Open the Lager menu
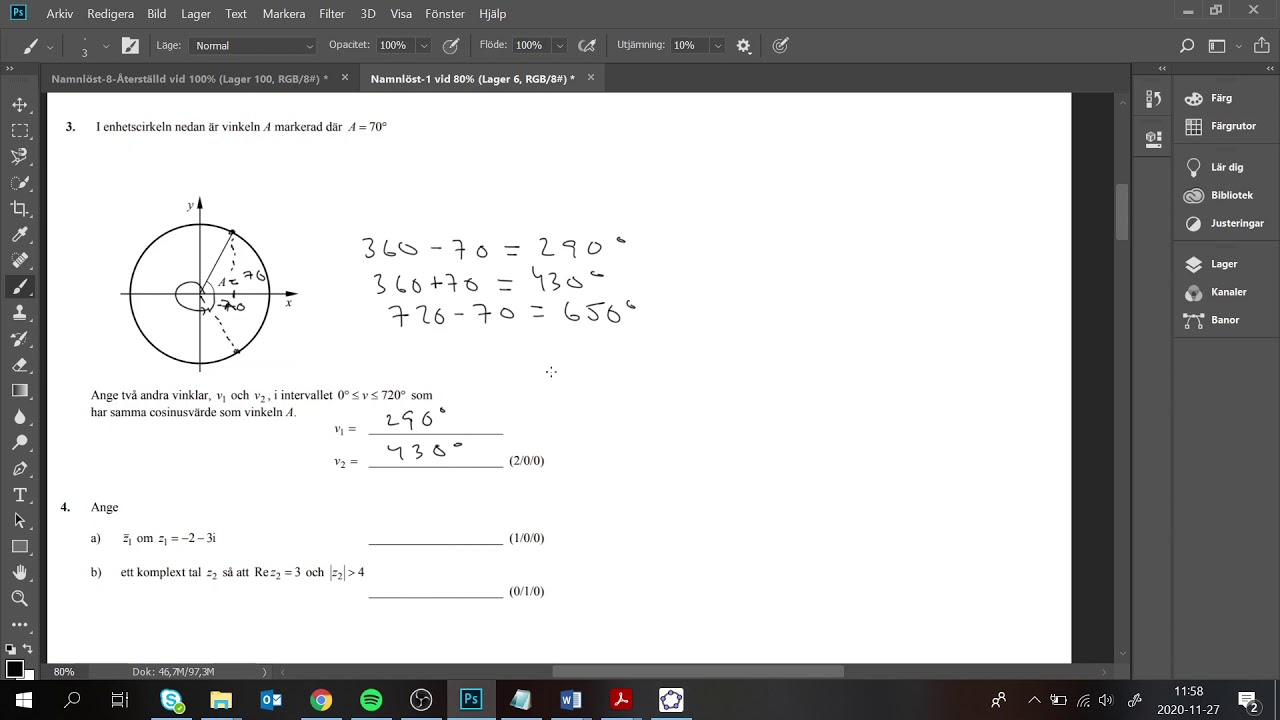Viewport: 1280px width, 720px height. (x=196, y=14)
